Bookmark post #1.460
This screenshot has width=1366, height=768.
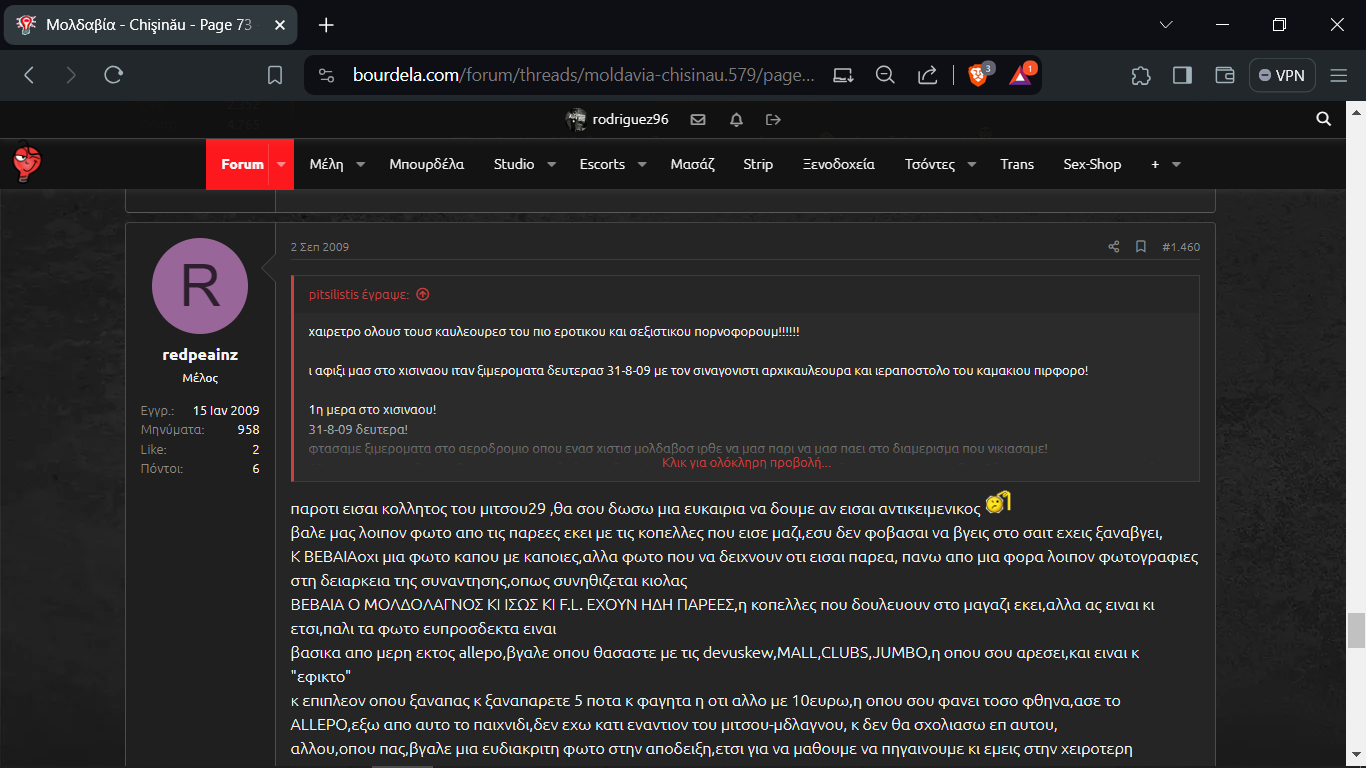[1141, 247]
